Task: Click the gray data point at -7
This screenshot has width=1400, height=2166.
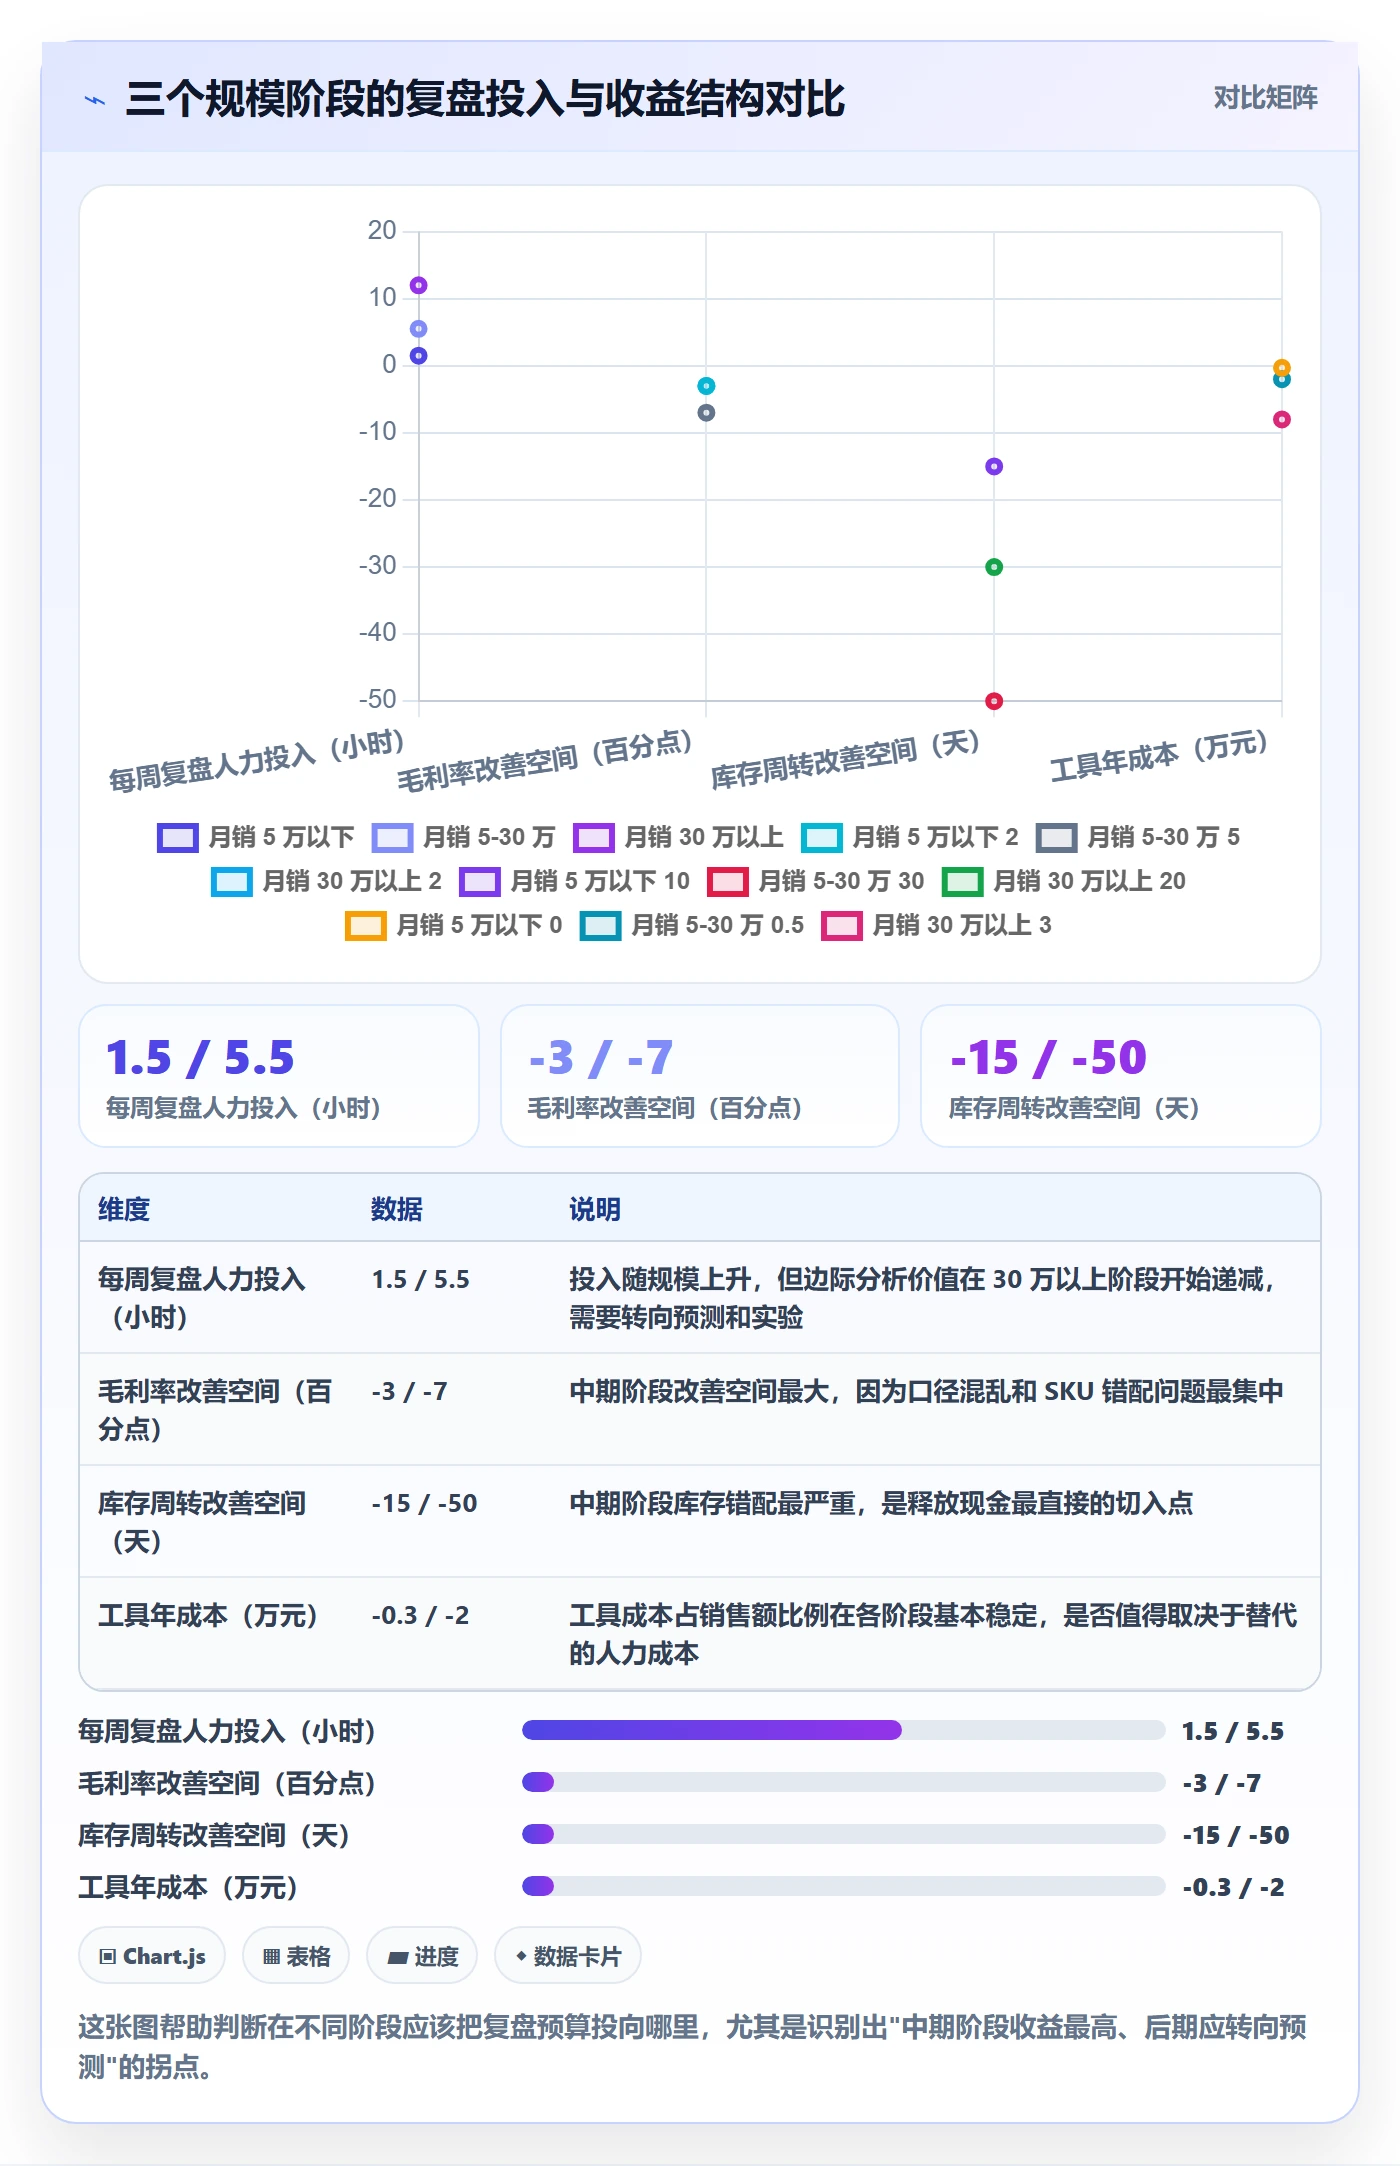Action: (x=706, y=413)
